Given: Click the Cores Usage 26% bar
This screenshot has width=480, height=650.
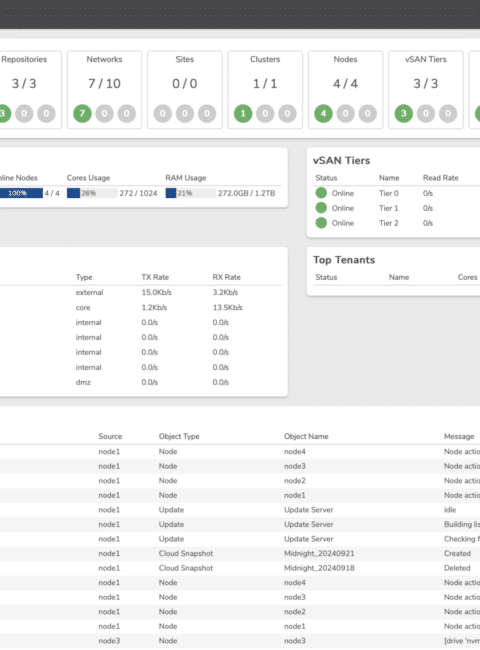Looking at the screenshot, I should [92, 193].
